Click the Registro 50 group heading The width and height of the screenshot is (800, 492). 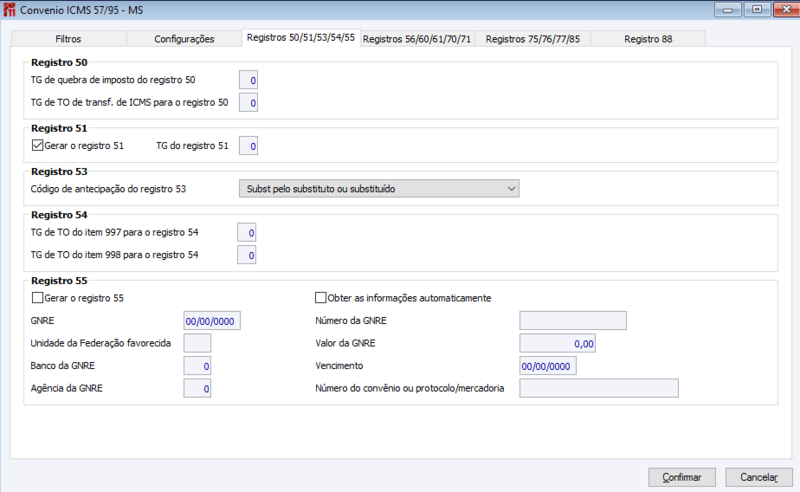pos(59,62)
